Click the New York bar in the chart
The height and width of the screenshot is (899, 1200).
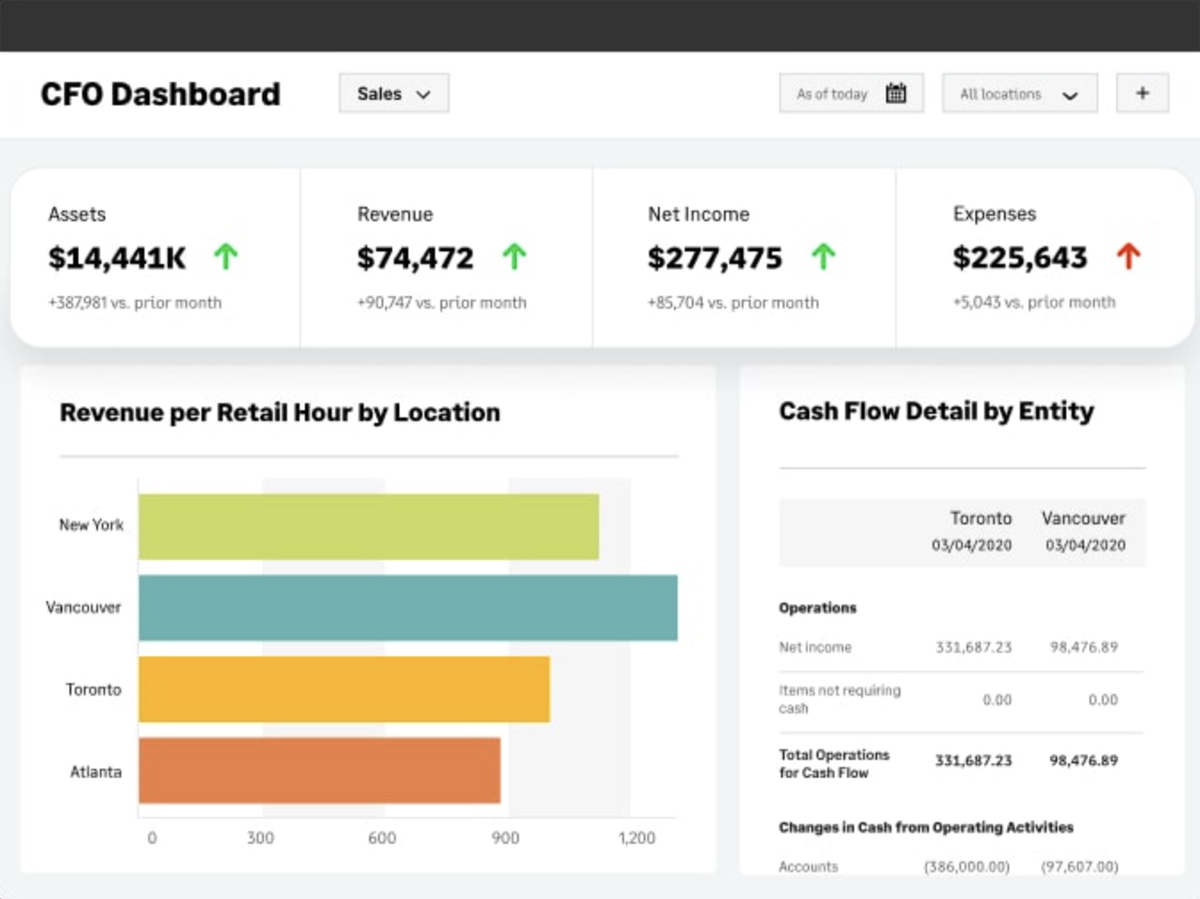368,524
